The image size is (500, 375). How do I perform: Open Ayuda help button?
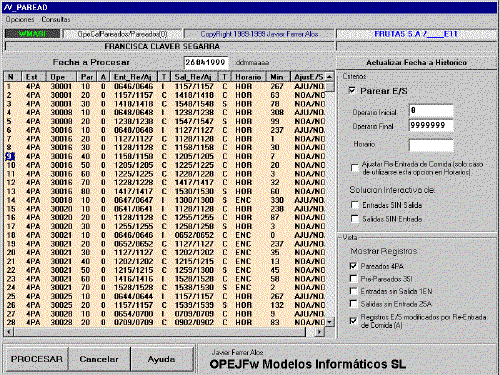(162, 359)
